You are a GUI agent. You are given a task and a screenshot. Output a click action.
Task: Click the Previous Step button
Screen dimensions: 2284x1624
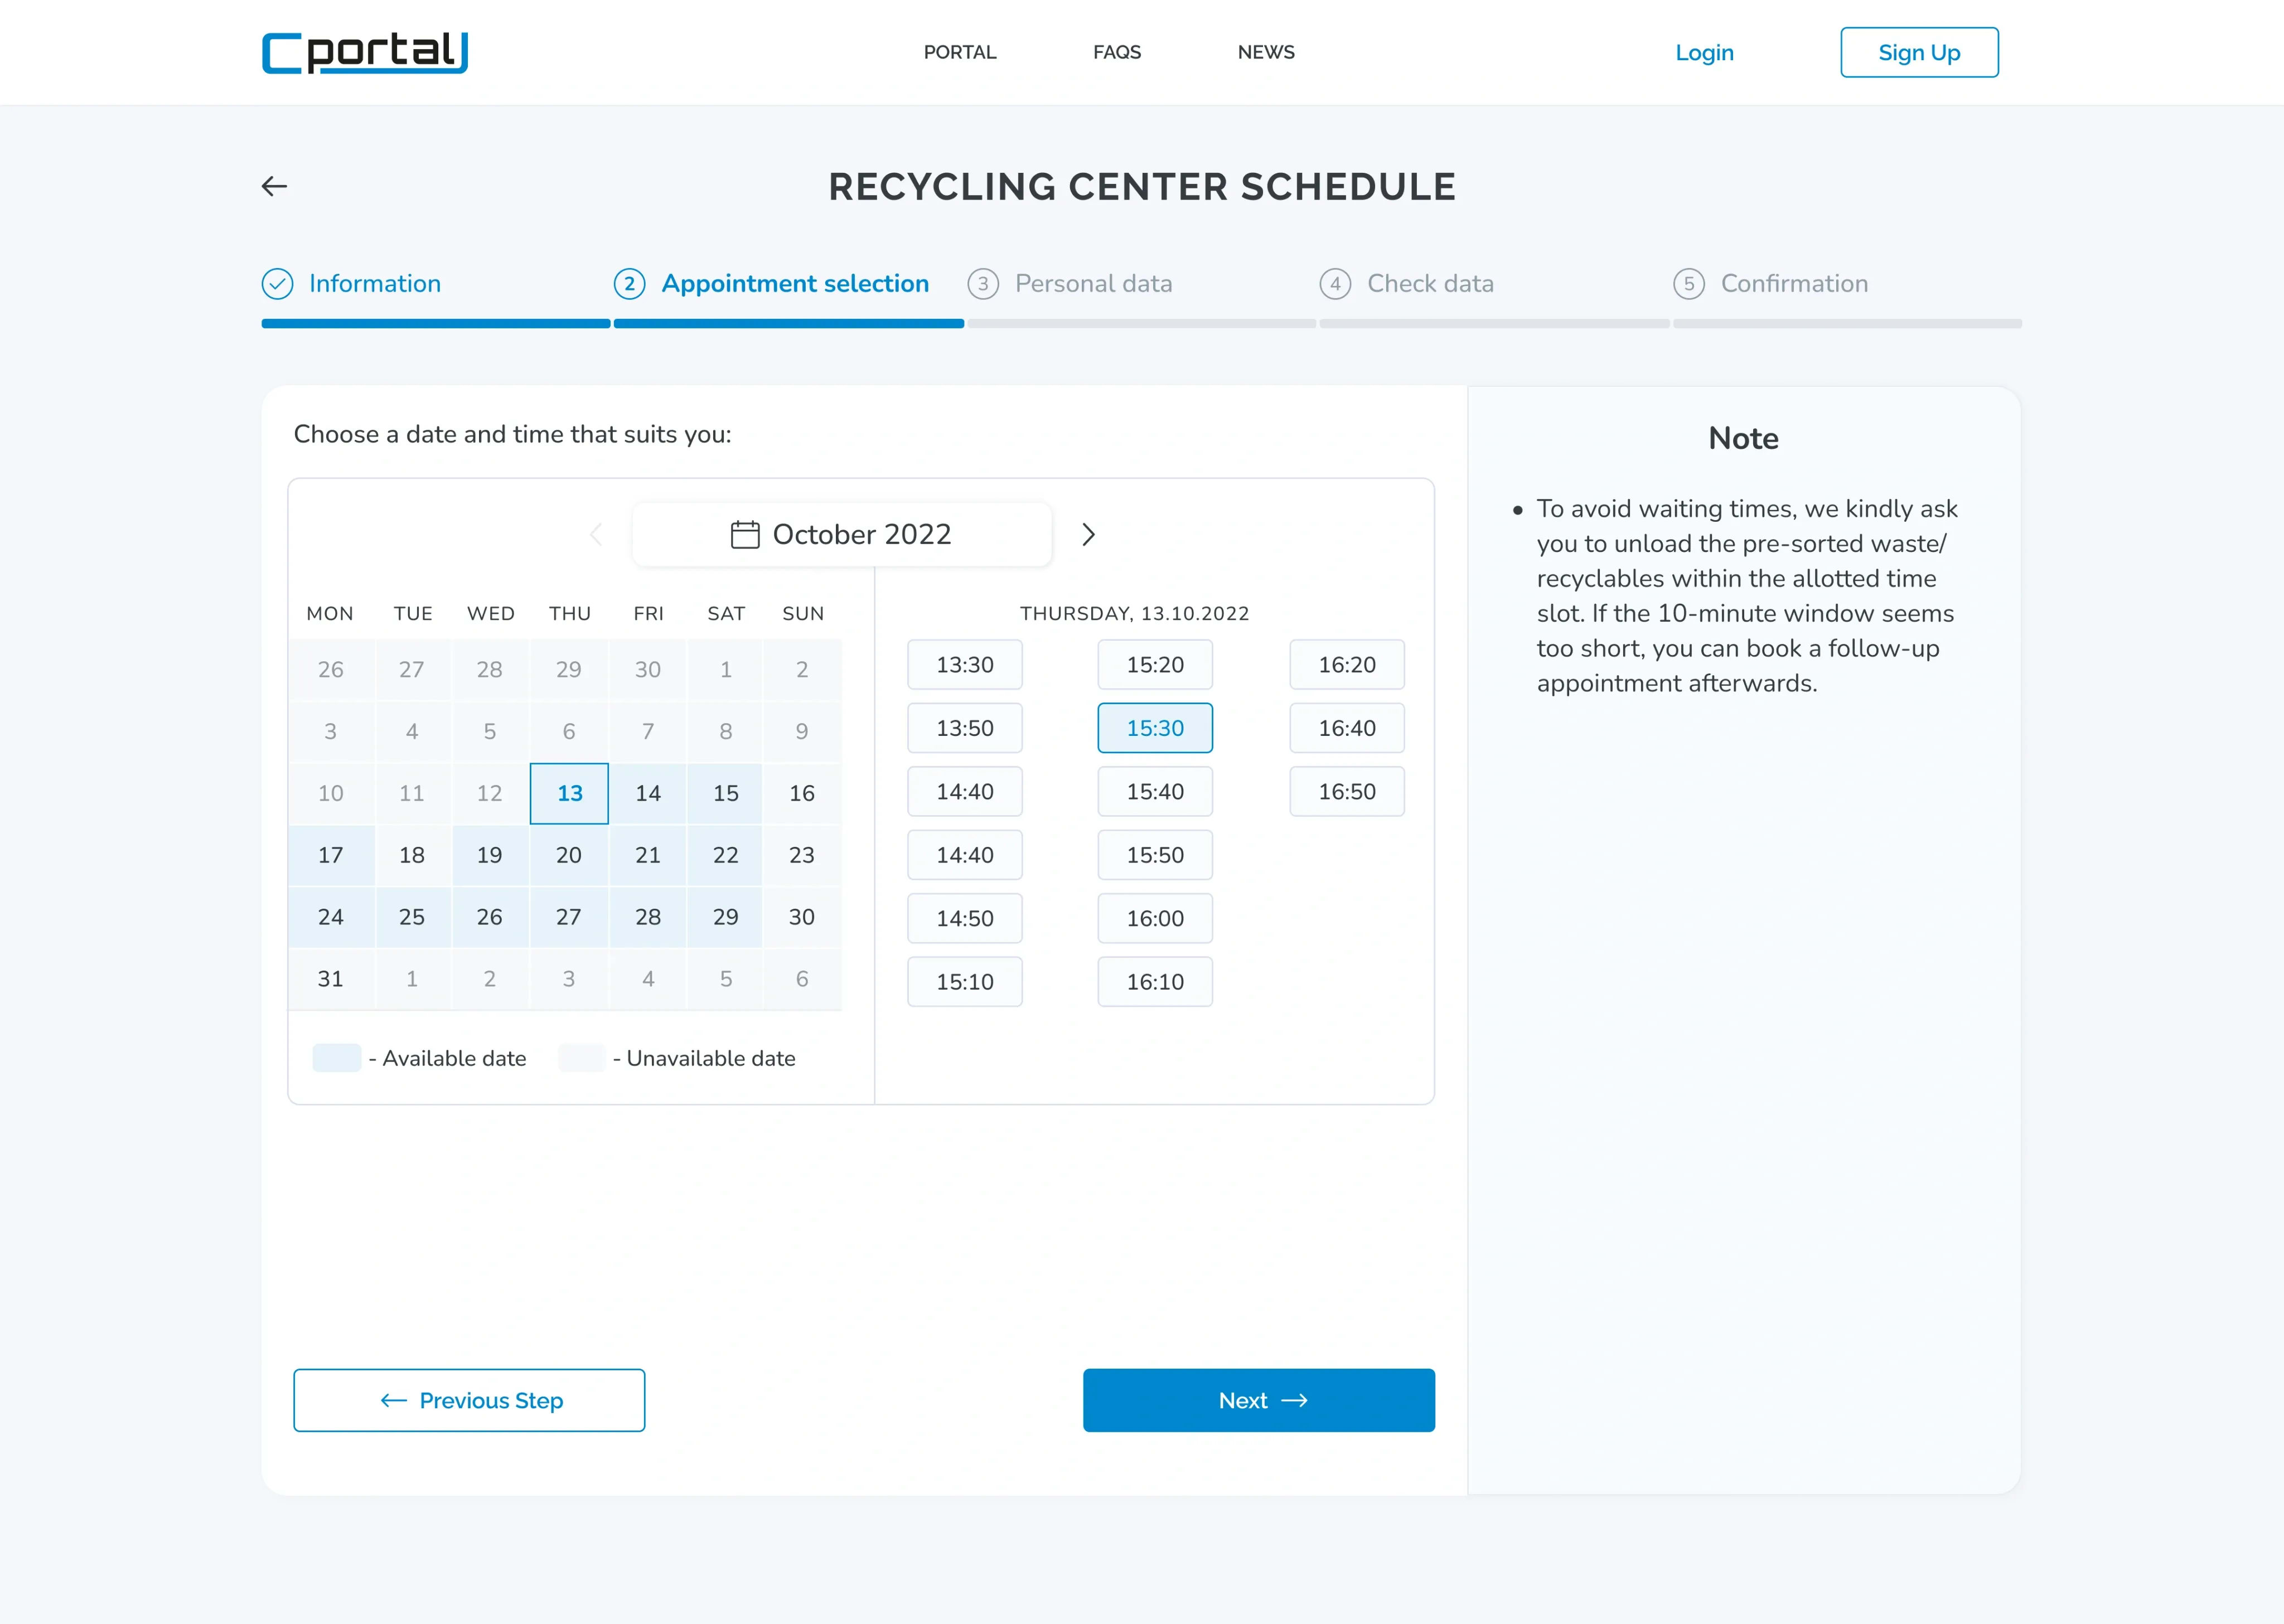pos(469,1400)
